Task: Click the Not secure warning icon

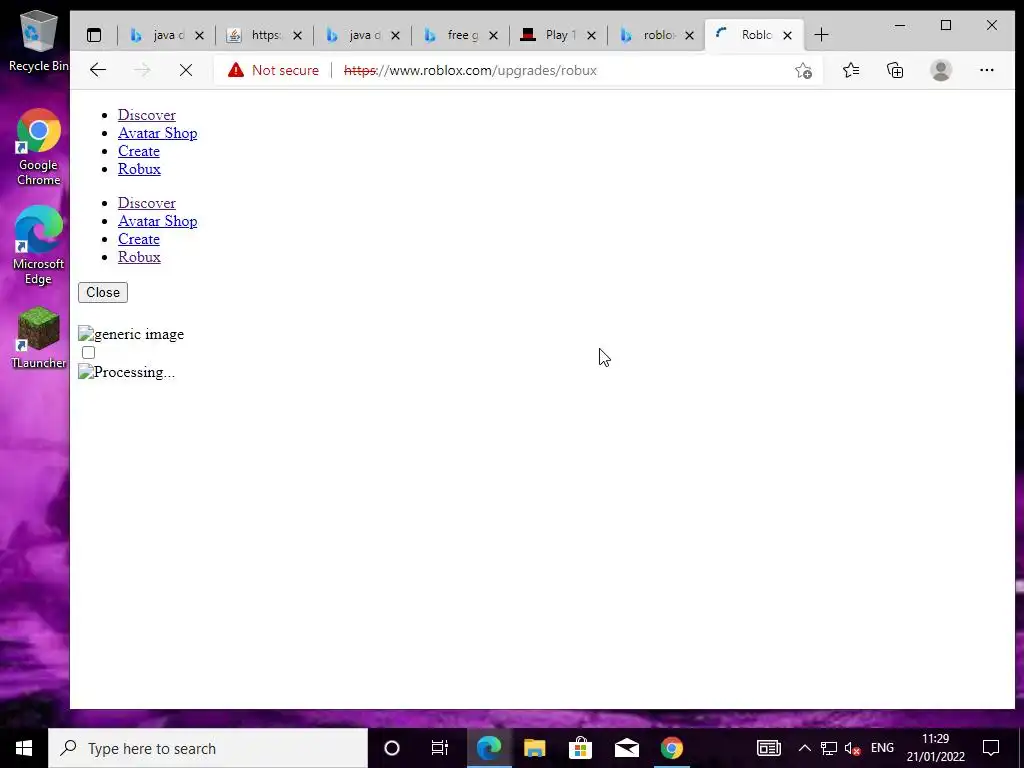Action: (x=236, y=70)
